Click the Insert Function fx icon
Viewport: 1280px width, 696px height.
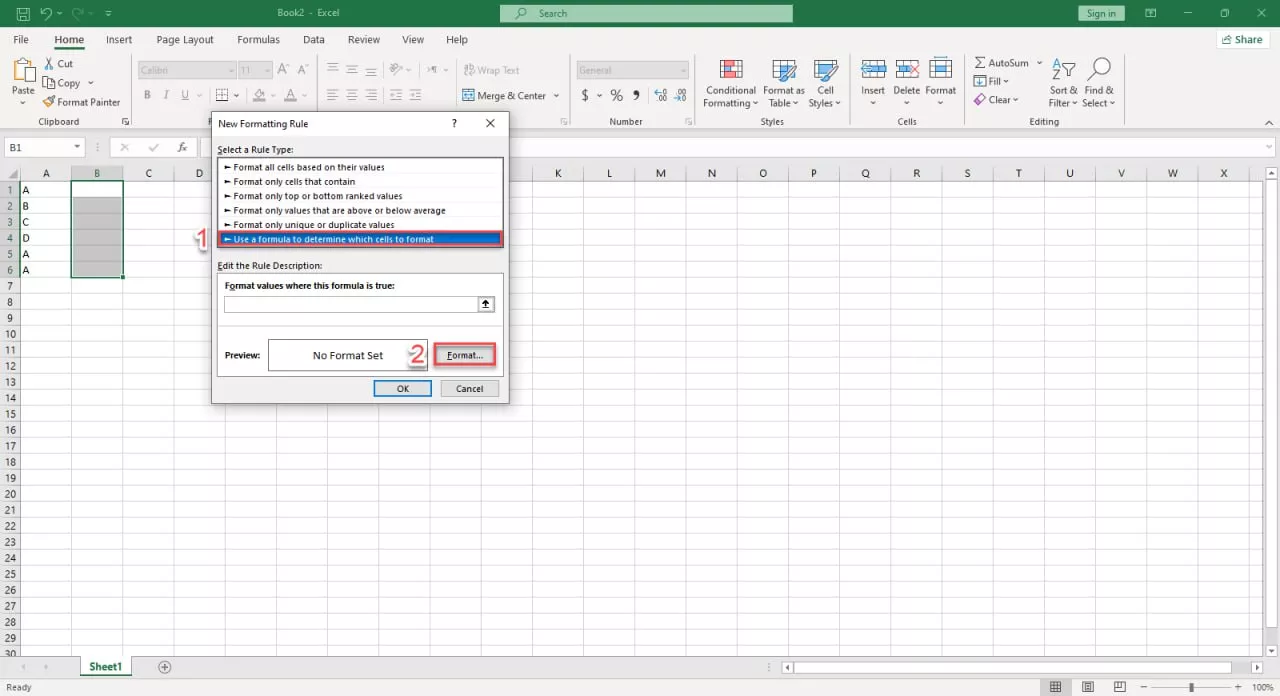coord(182,147)
